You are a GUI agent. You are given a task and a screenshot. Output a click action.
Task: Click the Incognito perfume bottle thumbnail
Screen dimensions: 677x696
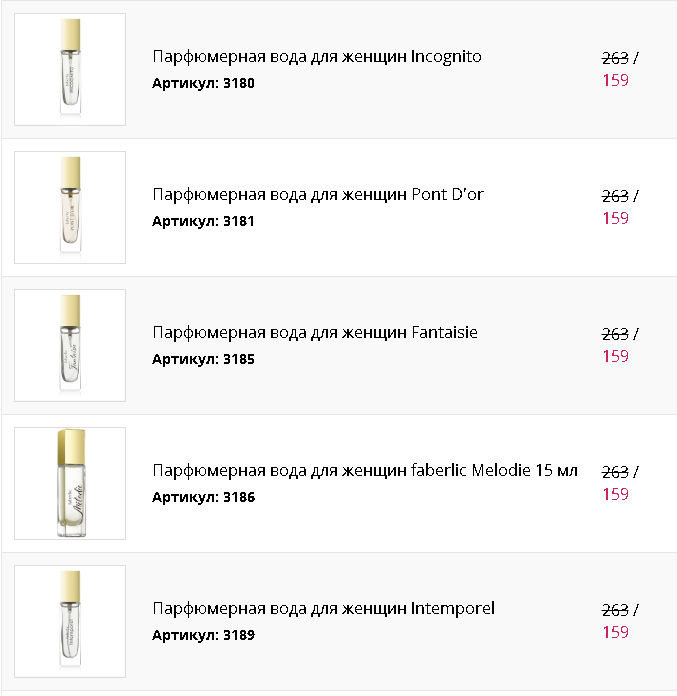pos(70,69)
